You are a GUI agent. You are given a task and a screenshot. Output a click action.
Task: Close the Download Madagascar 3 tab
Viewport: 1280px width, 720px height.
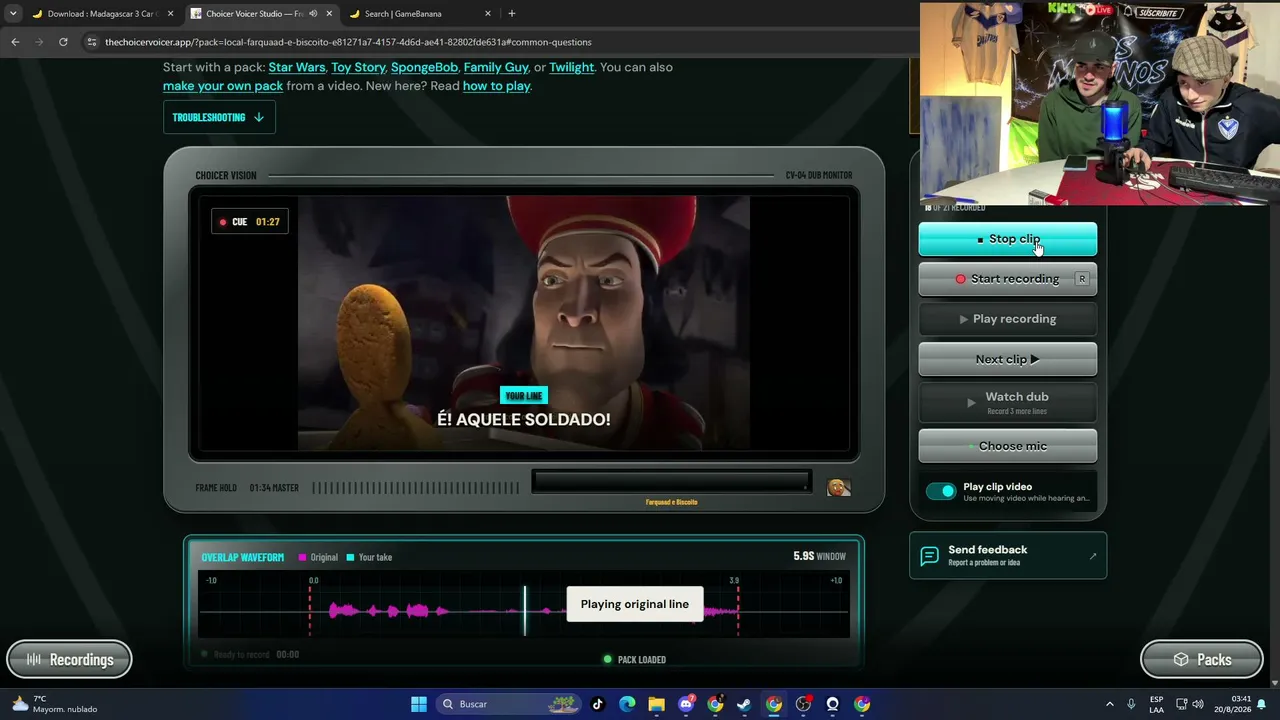click(170, 14)
